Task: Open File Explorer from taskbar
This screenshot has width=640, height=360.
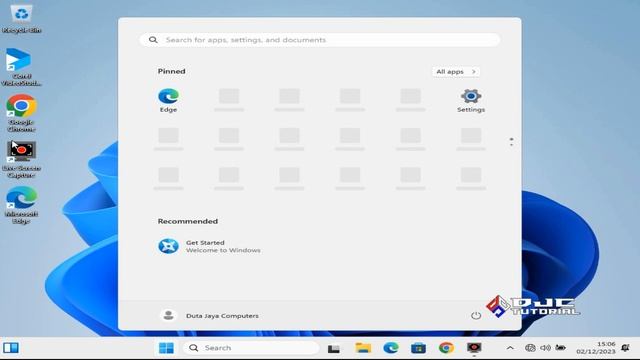Action: tap(363, 348)
